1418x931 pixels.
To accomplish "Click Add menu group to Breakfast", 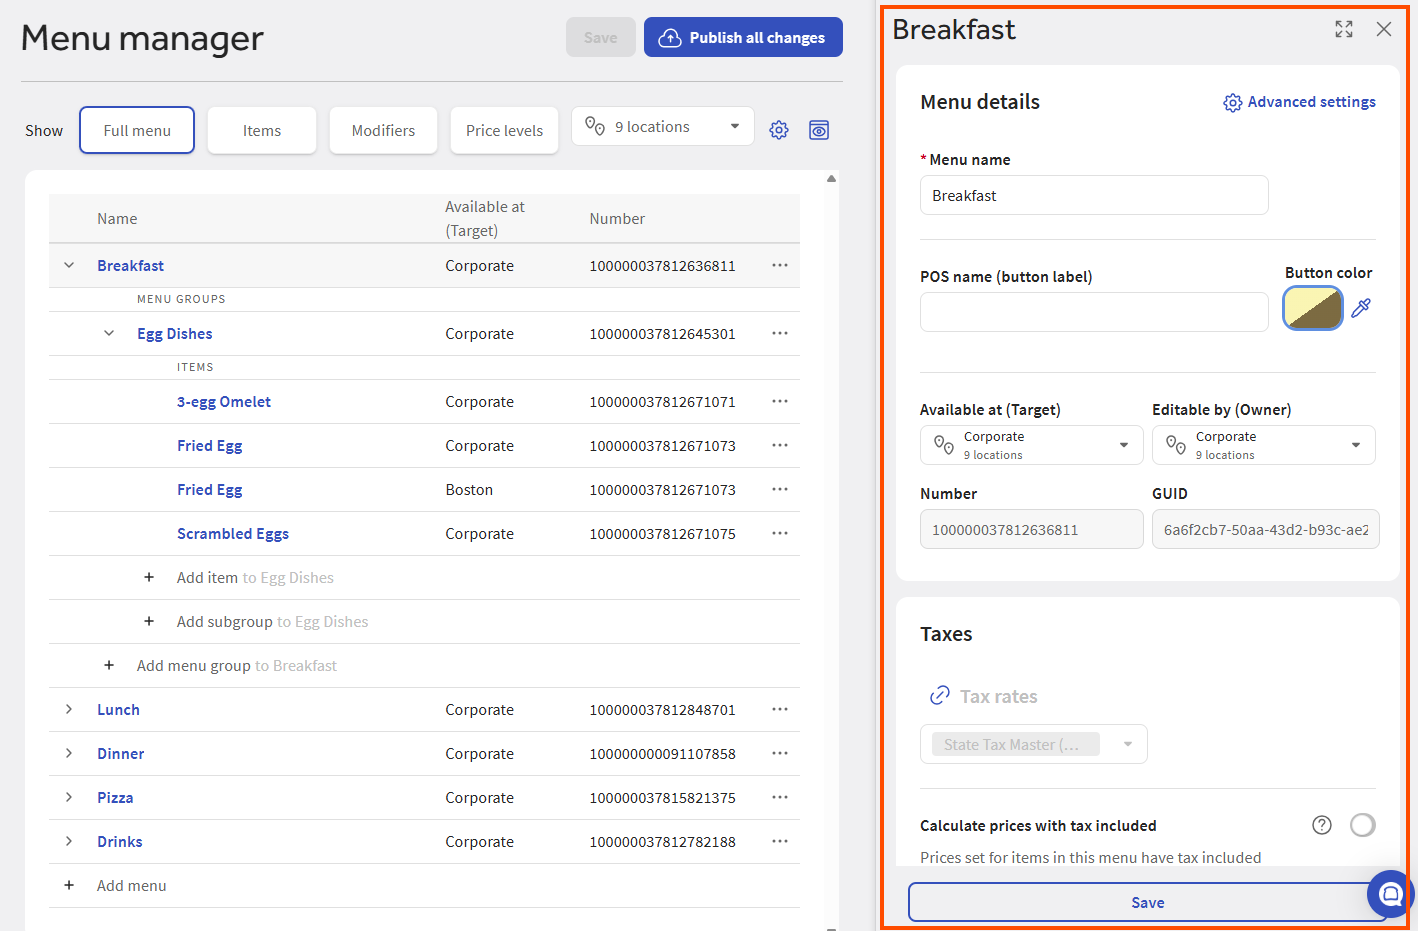I will pos(237,665).
